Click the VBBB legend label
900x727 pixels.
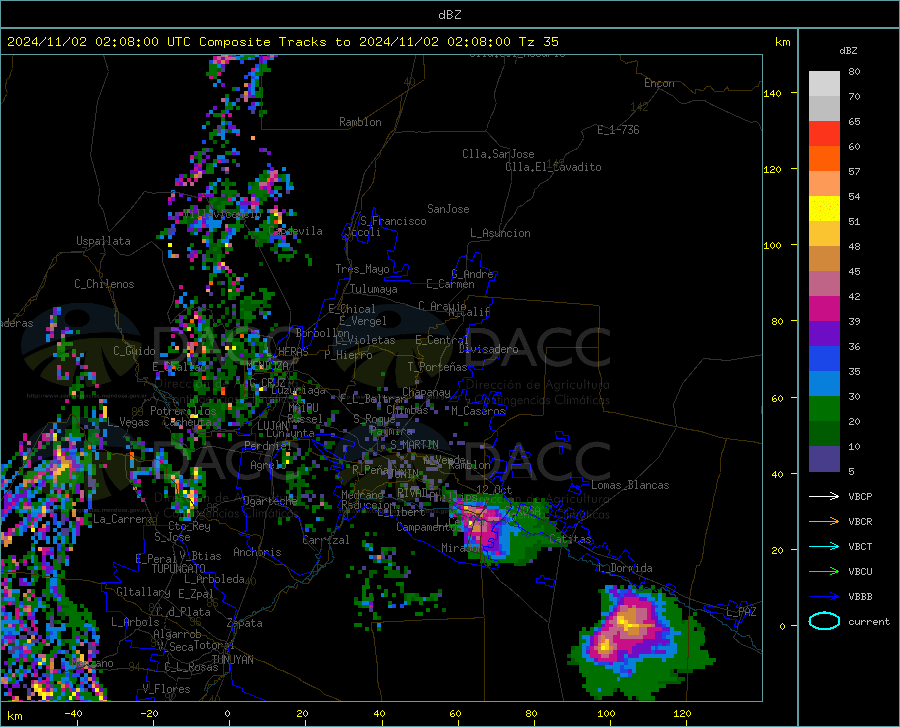point(860,597)
